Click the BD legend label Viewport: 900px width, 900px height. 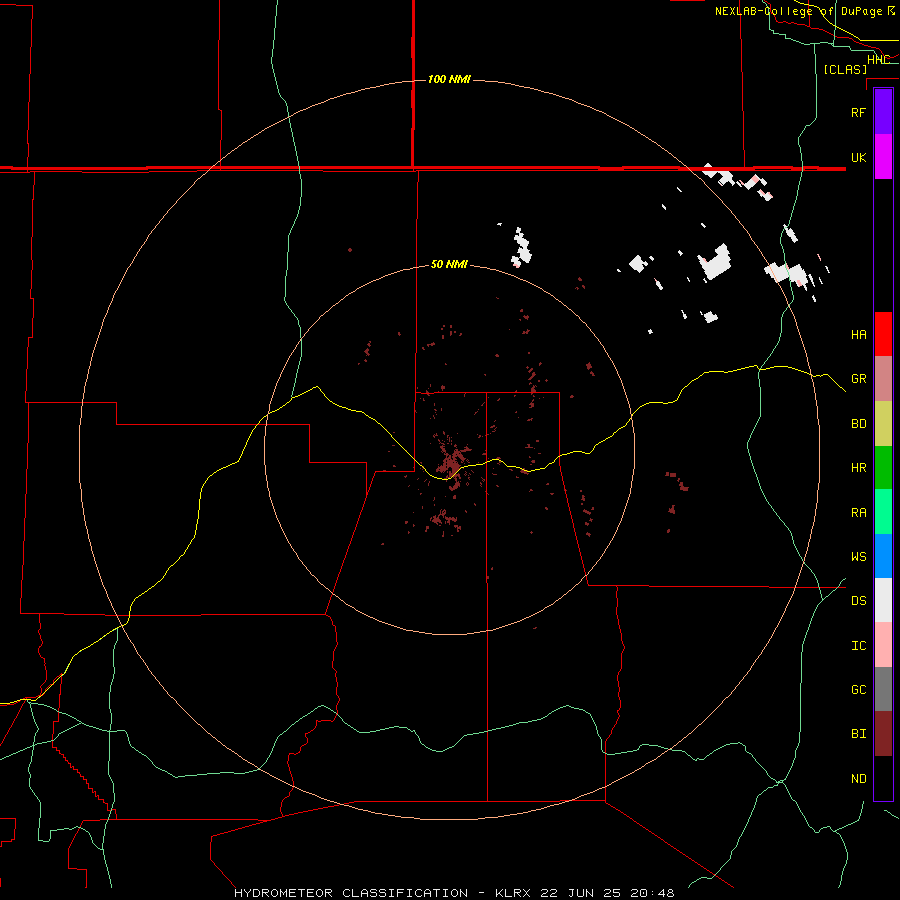pyautogui.click(x=858, y=424)
